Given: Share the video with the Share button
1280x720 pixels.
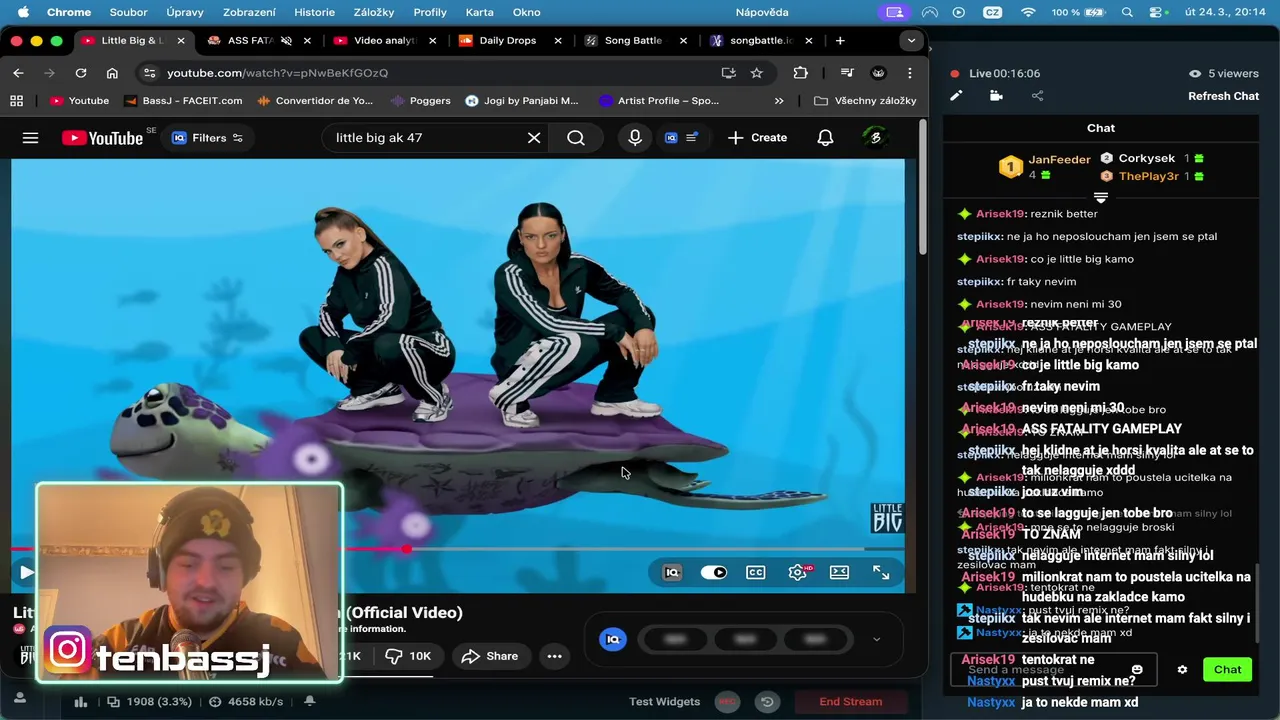Looking at the screenshot, I should (x=490, y=656).
